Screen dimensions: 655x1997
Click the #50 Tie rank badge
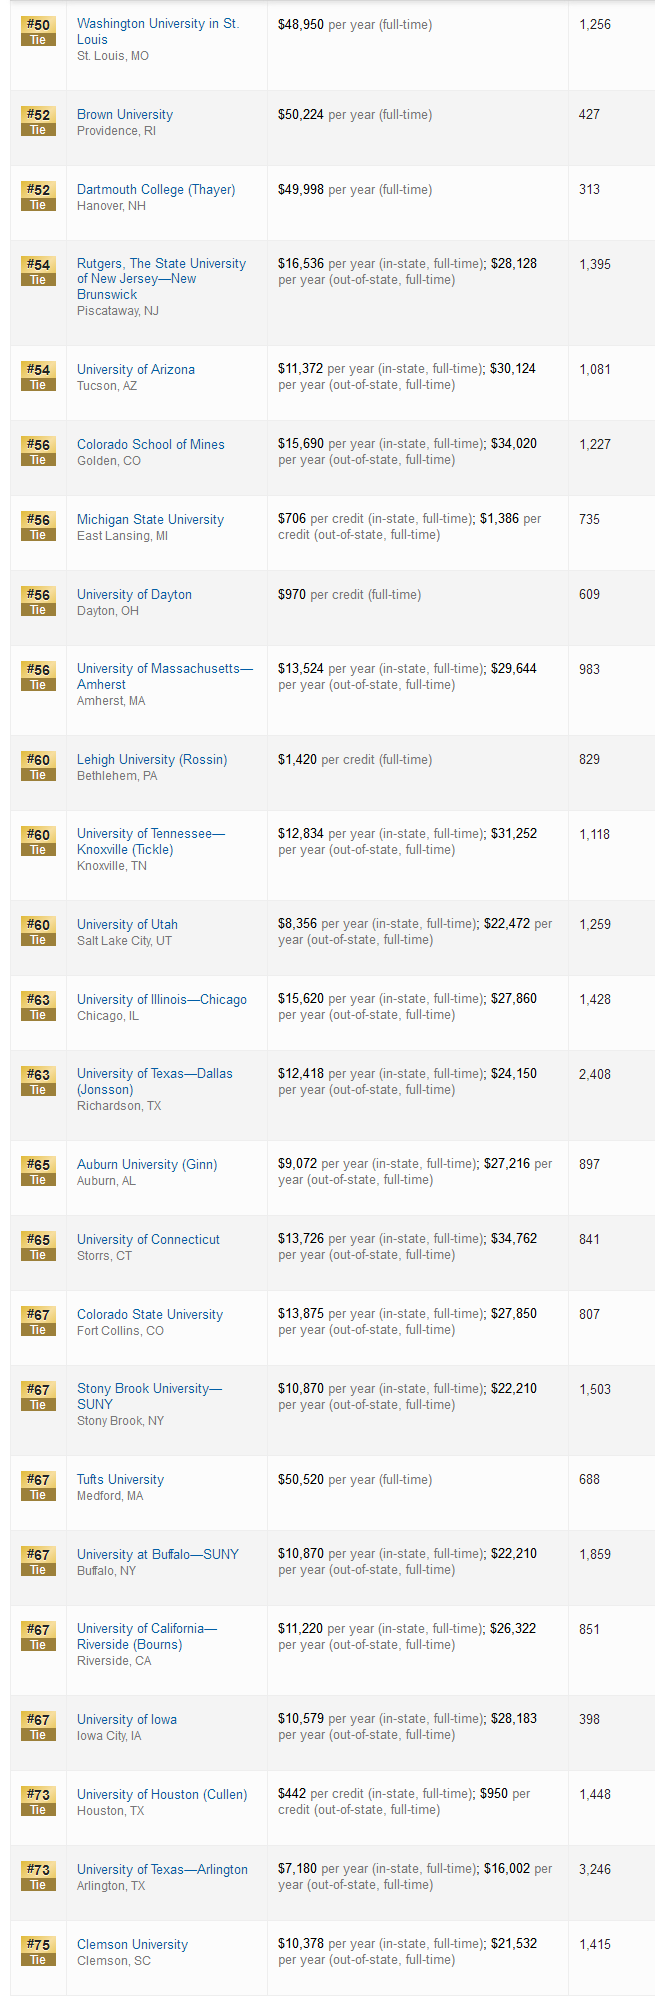(x=38, y=31)
